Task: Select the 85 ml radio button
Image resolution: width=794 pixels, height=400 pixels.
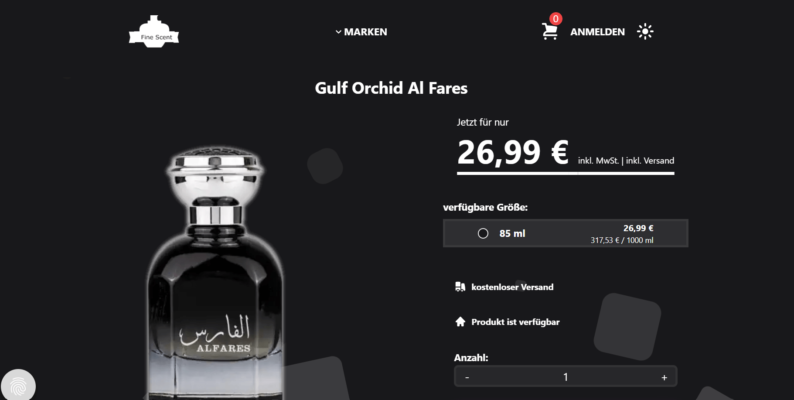Action: click(483, 233)
